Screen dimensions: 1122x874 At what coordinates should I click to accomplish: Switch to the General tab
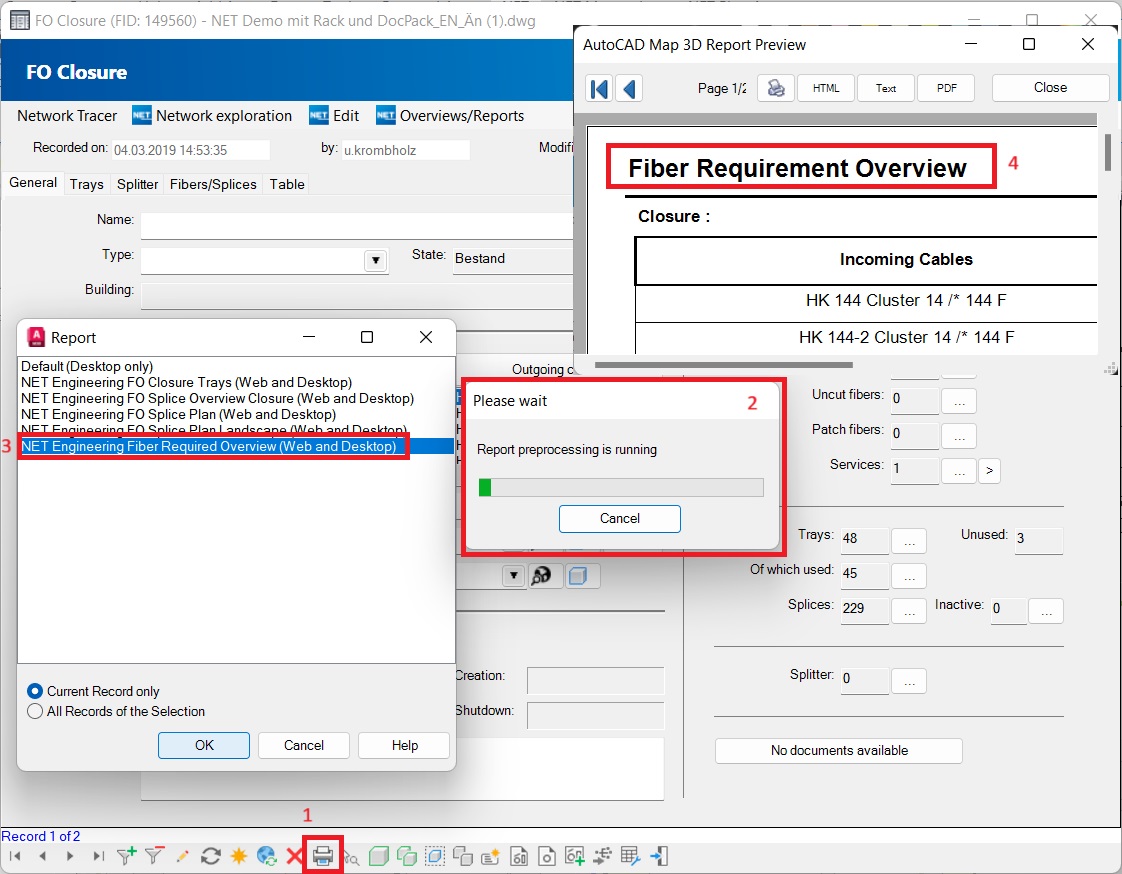tap(33, 183)
